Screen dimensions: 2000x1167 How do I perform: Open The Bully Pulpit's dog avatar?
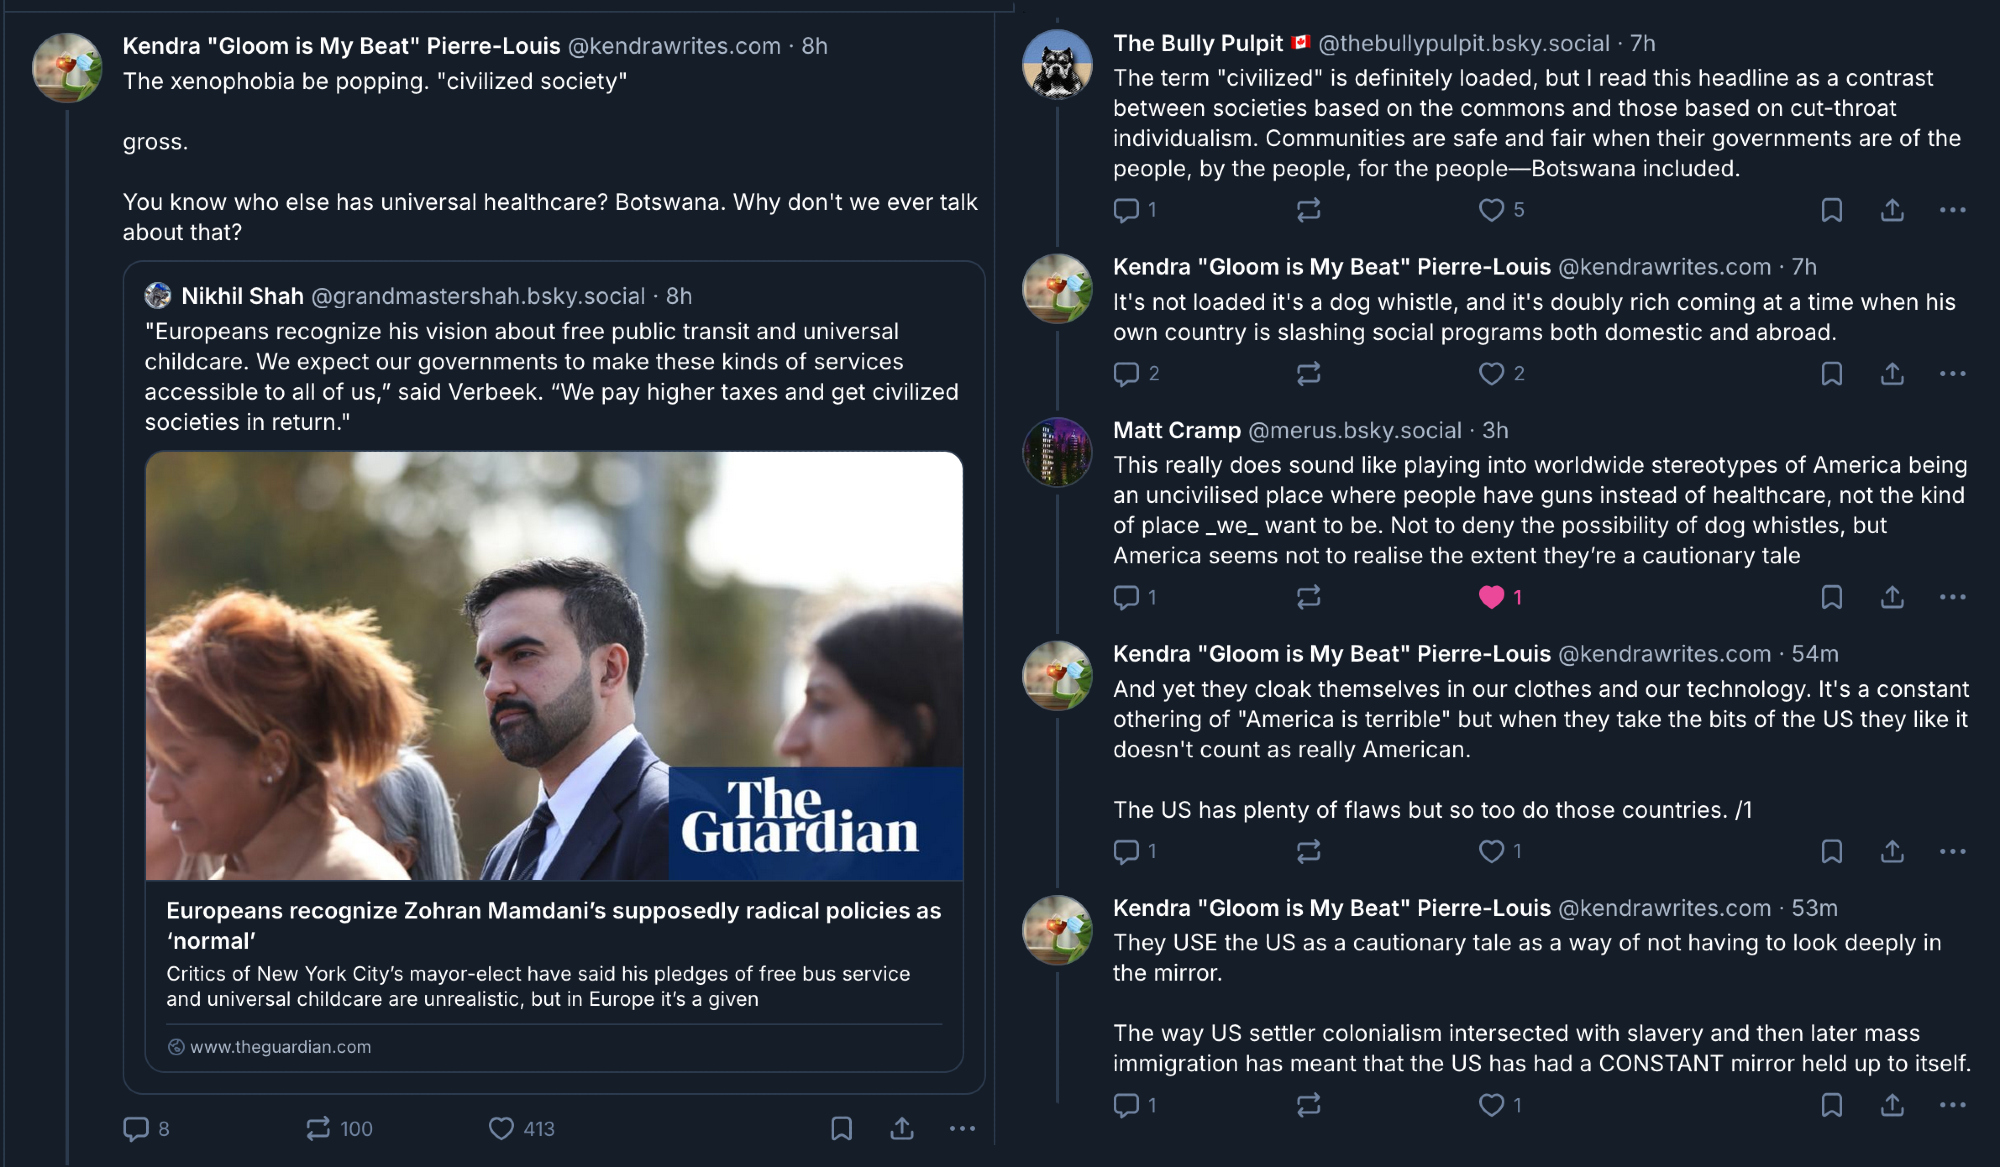pos(1057,65)
